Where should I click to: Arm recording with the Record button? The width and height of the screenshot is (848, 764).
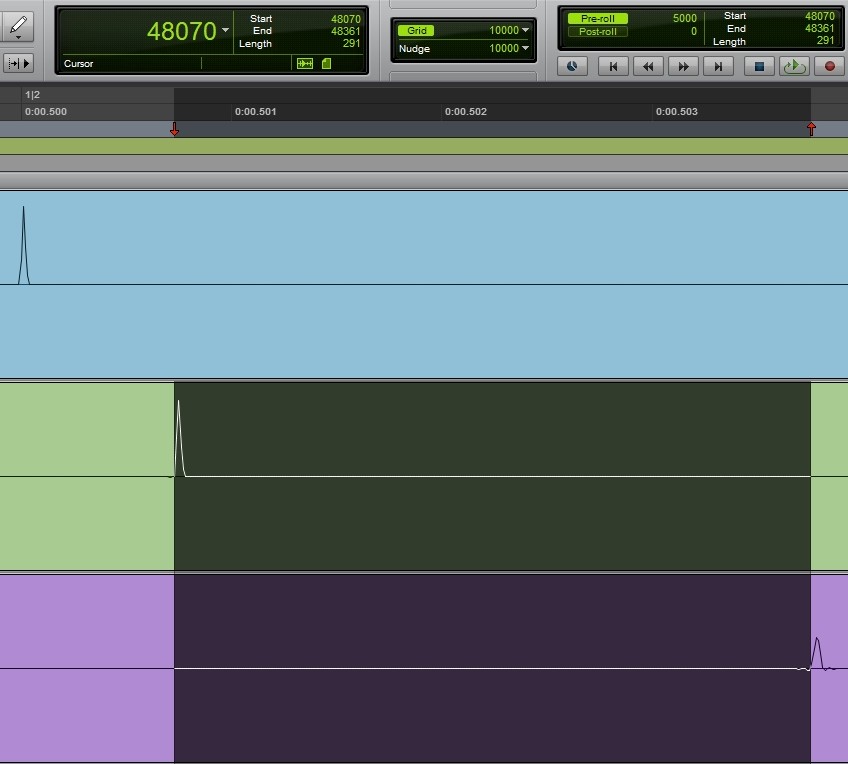tap(829, 66)
